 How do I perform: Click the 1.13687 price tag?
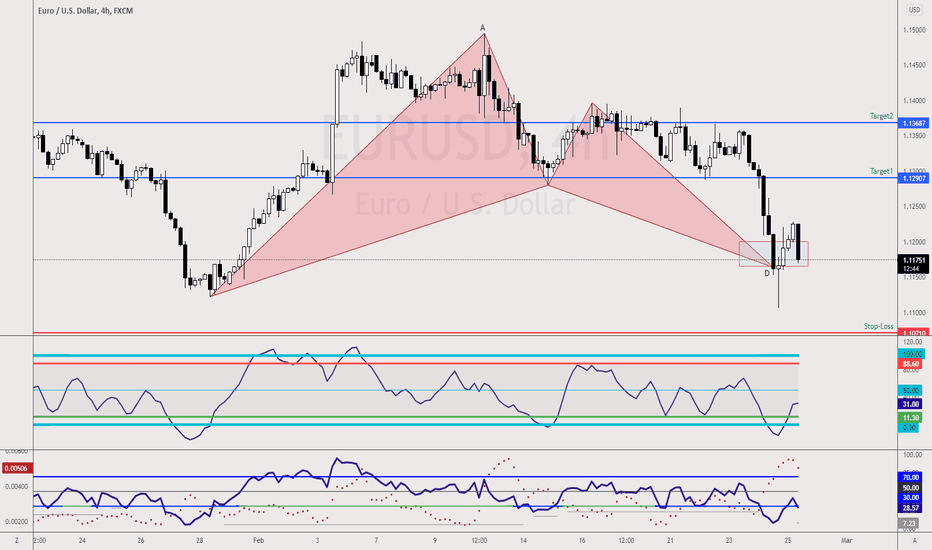pos(914,123)
